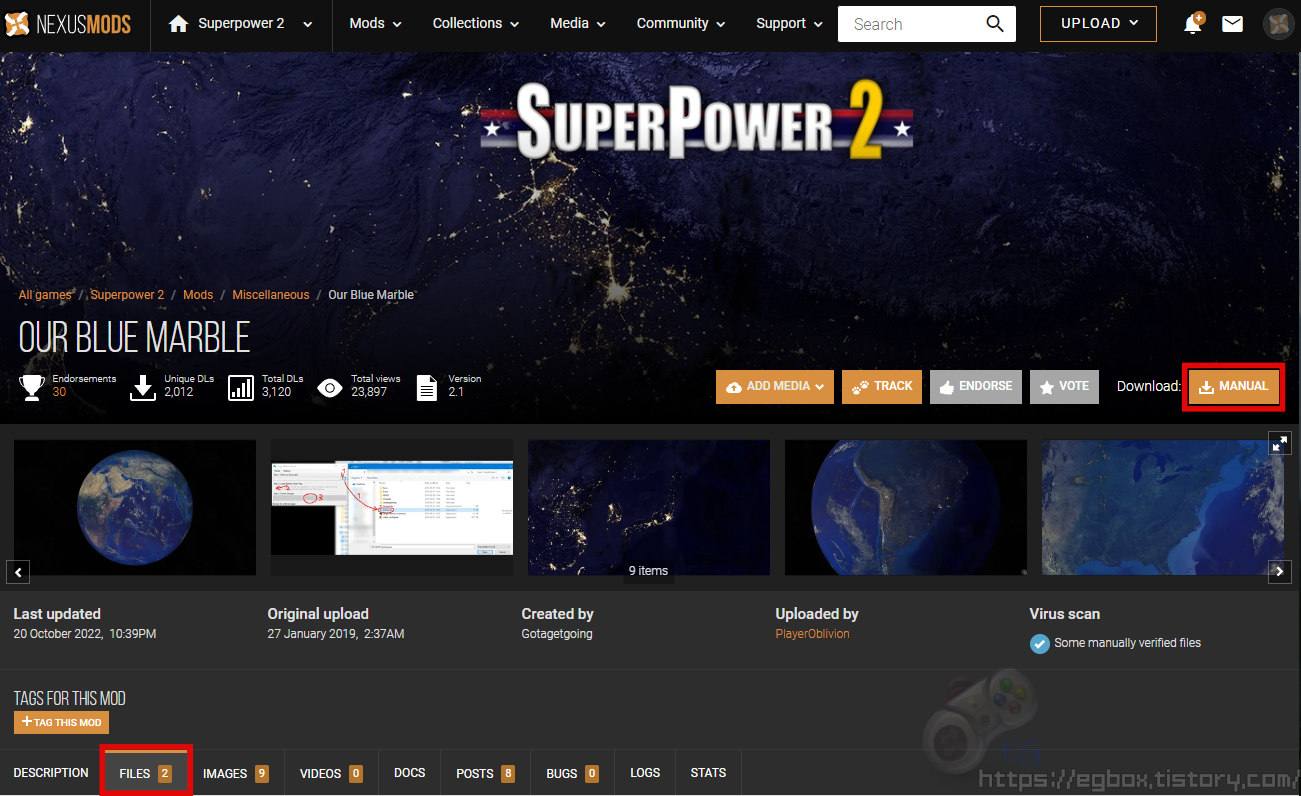Open the UPLOAD dropdown button
The image size is (1301, 796).
pos(1098,23)
